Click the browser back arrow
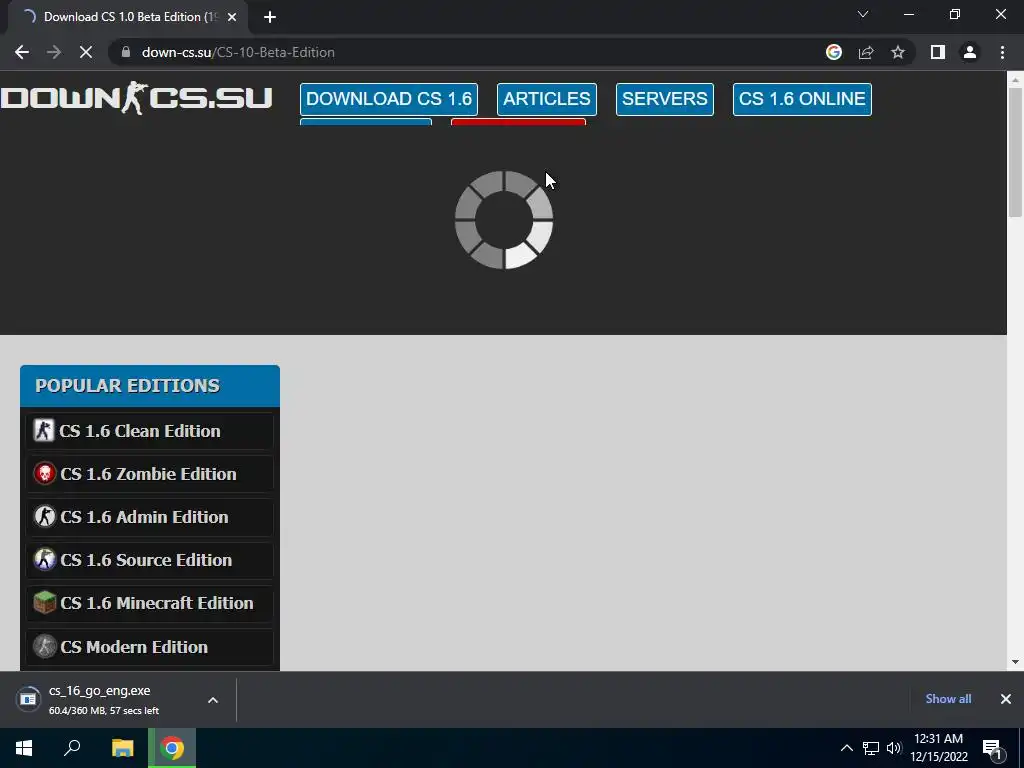This screenshot has width=1024, height=768. (x=22, y=52)
